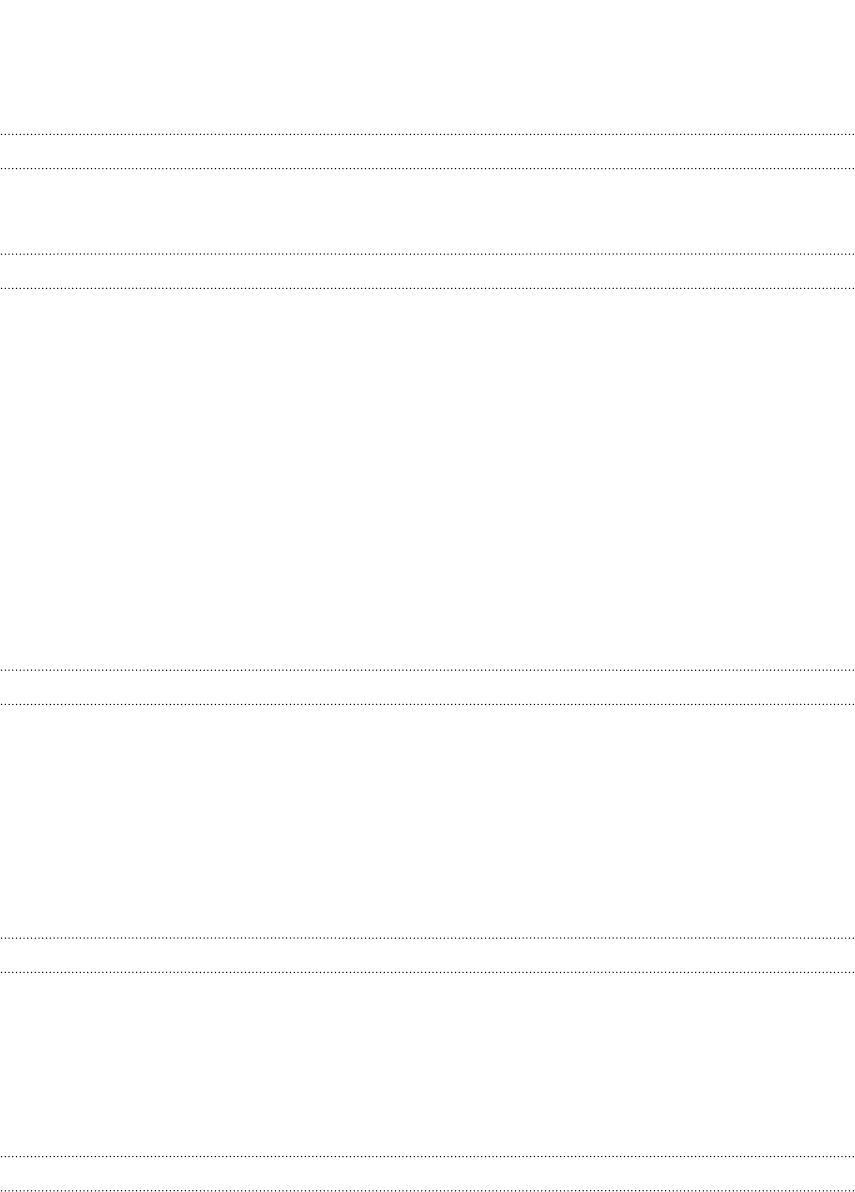Click the ninth dotted answer line
Screen dimensions: 855x1192
(427, 1156)
